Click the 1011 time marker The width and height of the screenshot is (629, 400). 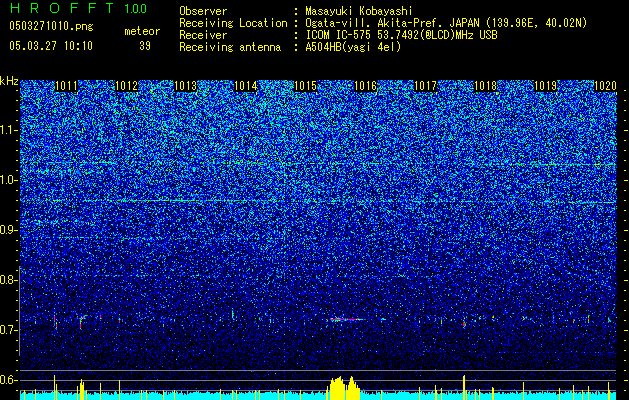tap(66, 86)
